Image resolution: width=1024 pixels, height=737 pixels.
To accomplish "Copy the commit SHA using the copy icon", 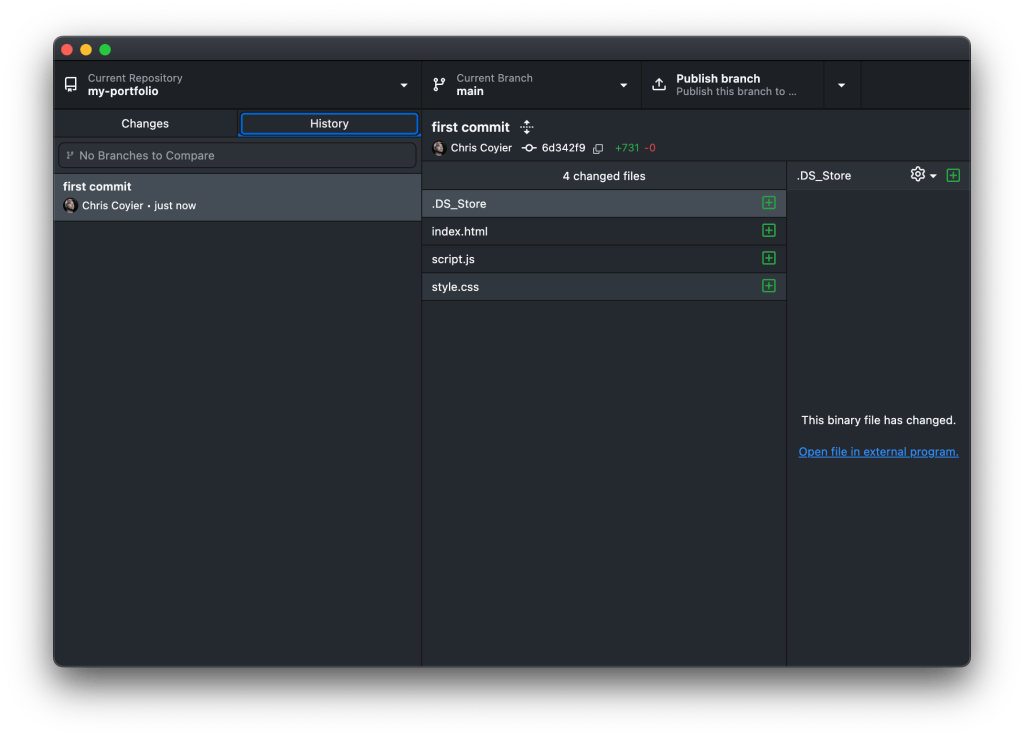I will pyautogui.click(x=598, y=148).
